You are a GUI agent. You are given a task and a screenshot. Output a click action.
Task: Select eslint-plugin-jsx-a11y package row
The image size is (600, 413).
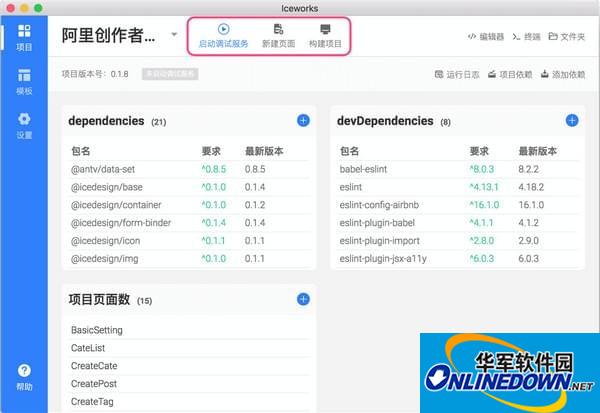click(458, 259)
